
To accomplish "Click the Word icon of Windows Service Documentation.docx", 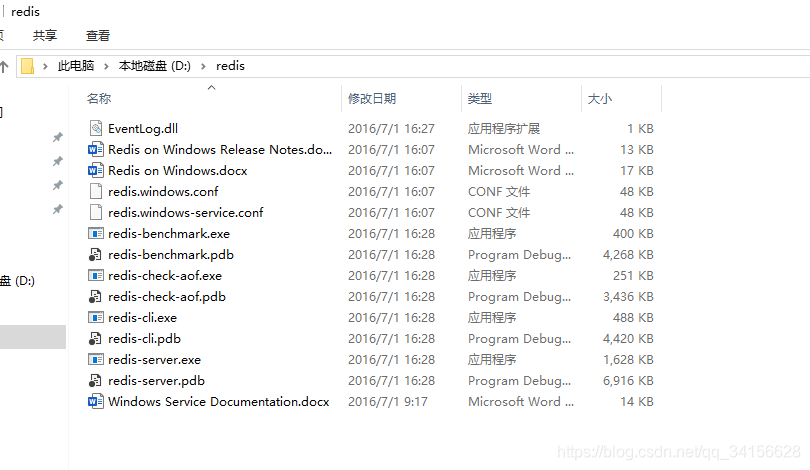I will pos(96,401).
